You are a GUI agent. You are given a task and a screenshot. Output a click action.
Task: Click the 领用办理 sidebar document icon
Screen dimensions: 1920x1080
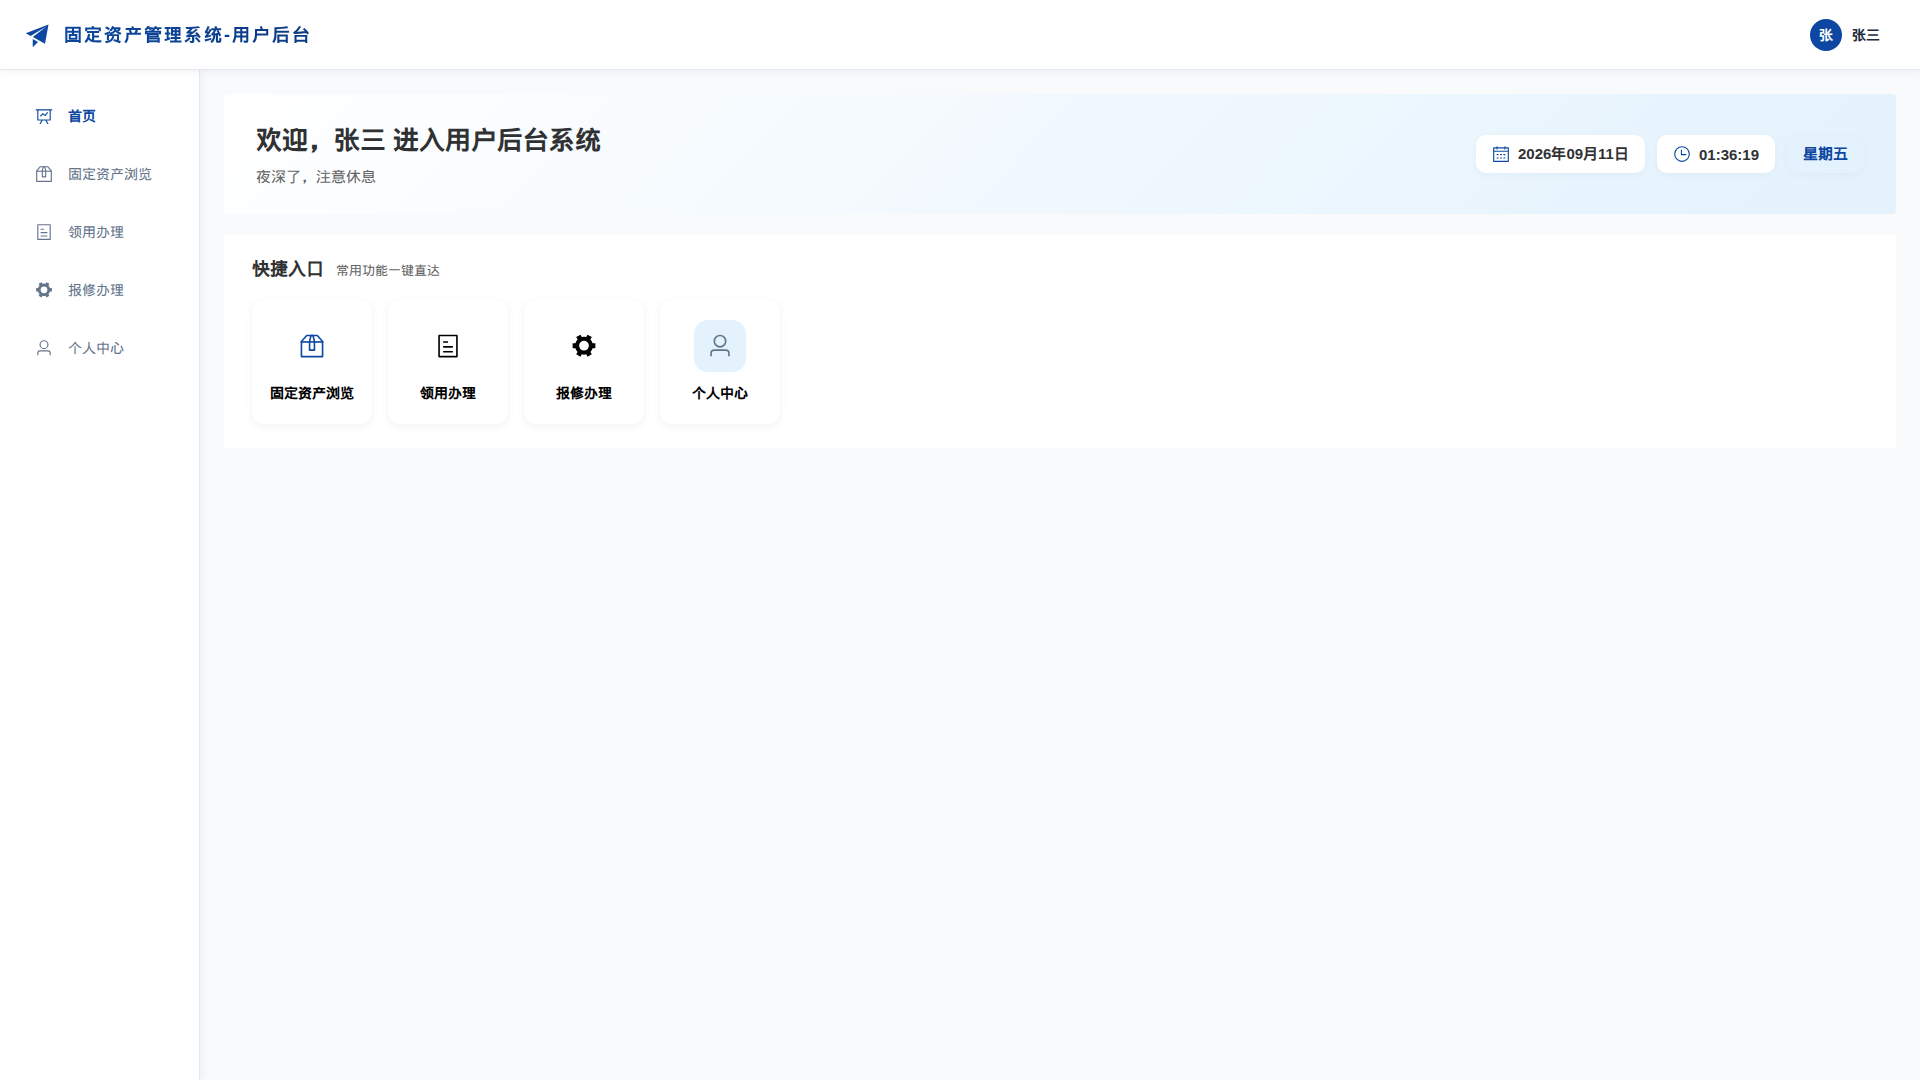[44, 232]
